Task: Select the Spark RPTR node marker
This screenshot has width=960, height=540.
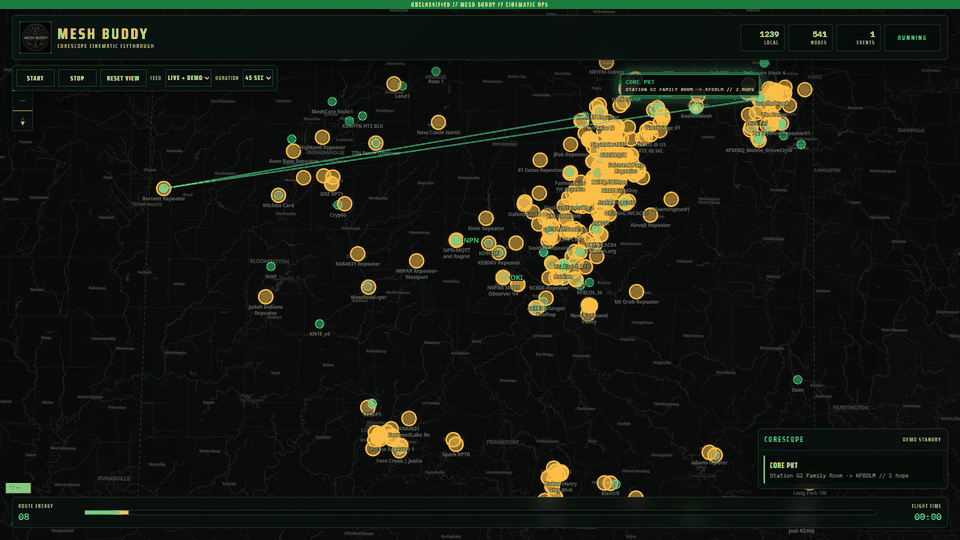Action: [455, 442]
